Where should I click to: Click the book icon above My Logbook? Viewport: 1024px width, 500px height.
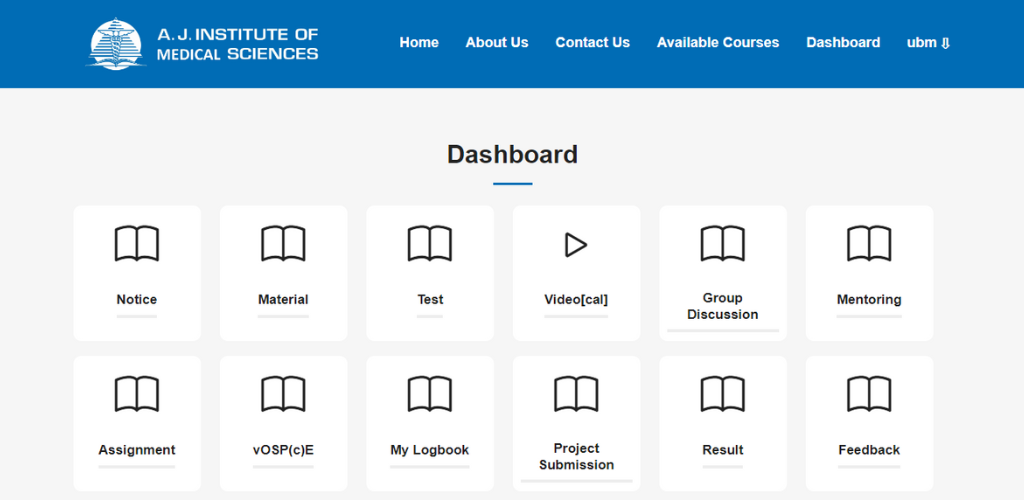(x=430, y=394)
